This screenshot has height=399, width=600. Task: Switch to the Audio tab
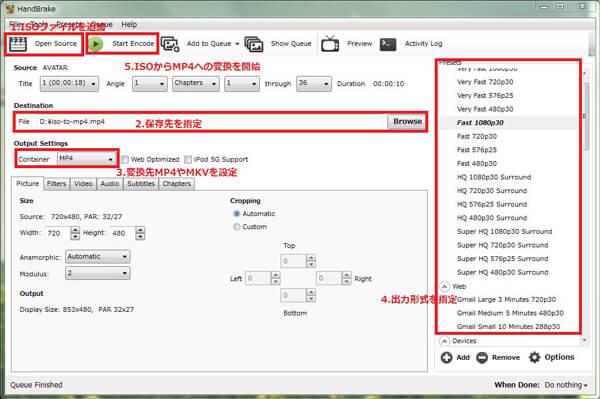point(110,184)
